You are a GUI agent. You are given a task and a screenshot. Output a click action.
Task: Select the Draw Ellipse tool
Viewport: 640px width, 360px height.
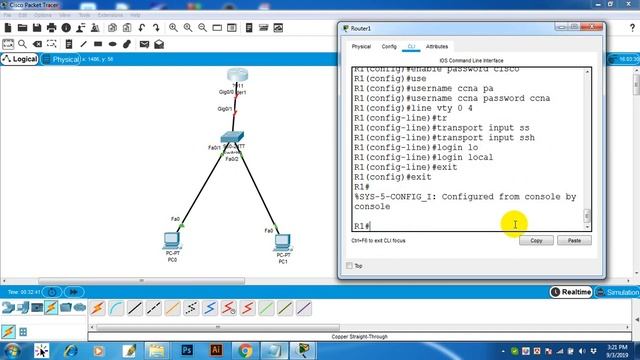point(113,44)
